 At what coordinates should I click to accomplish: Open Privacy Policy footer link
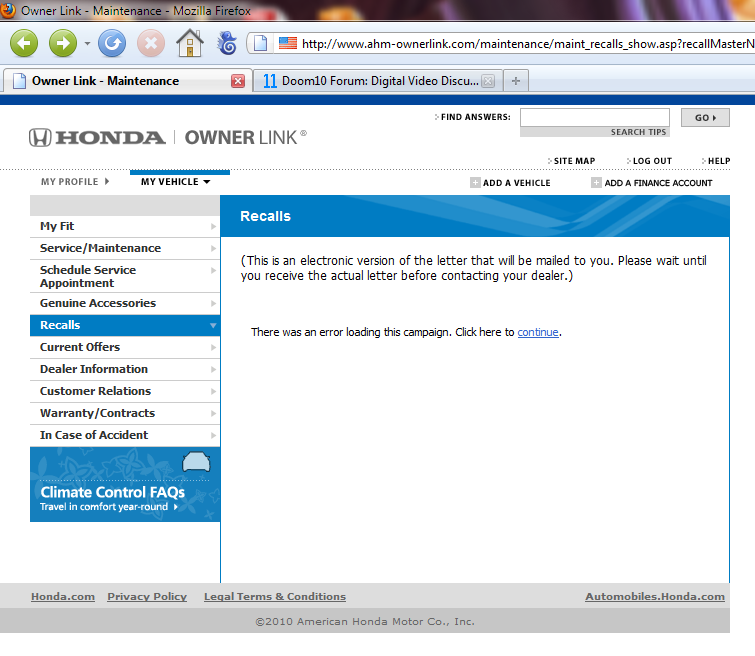[147, 596]
